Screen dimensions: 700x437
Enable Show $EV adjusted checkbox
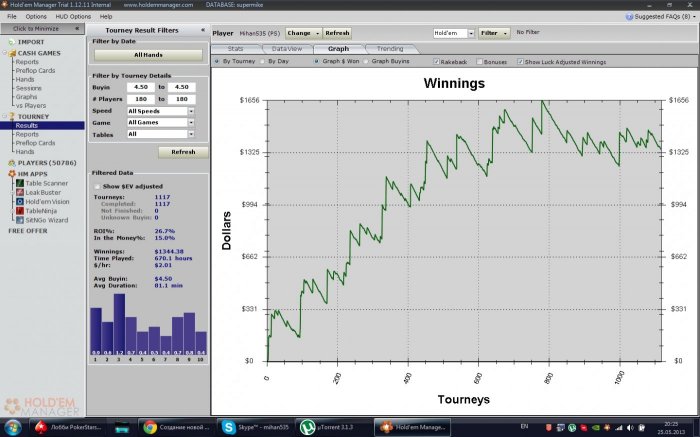pos(97,187)
